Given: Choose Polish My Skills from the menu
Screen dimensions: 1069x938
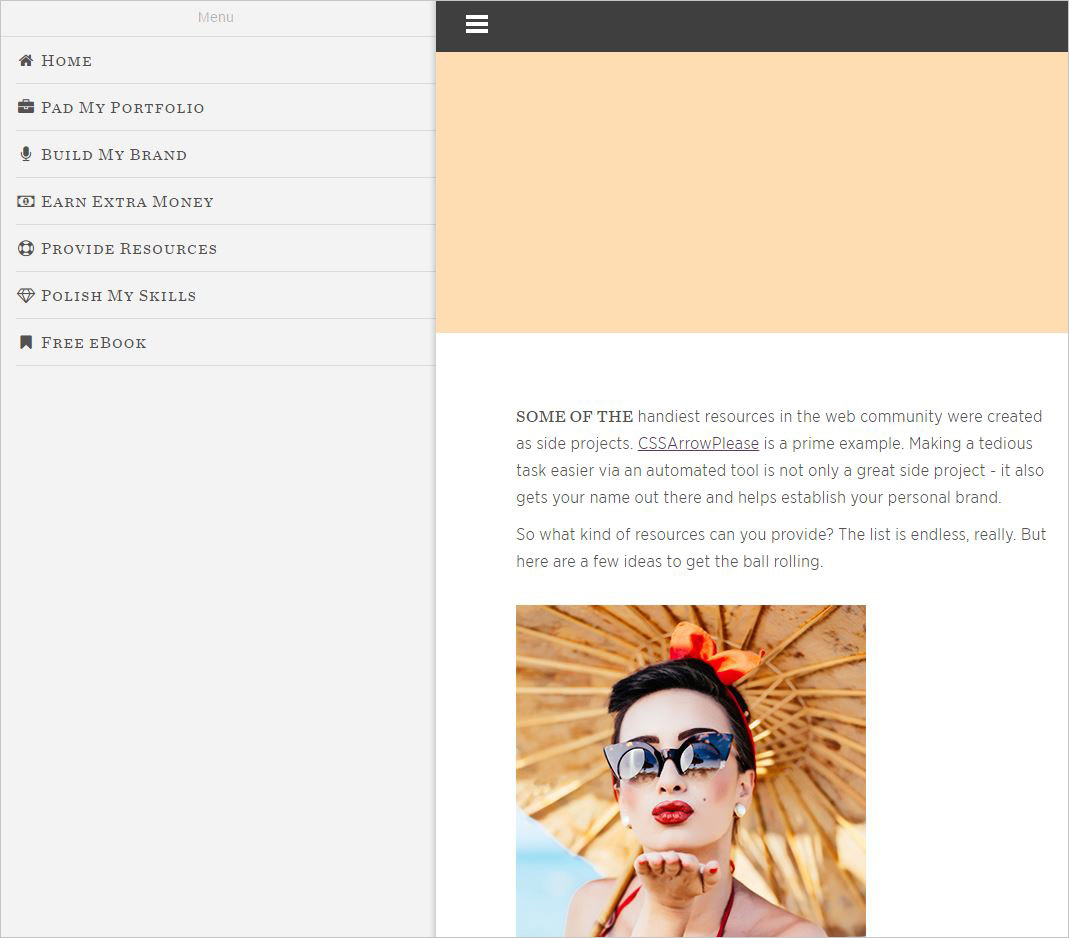Looking at the screenshot, I should [x=225, y=296].
